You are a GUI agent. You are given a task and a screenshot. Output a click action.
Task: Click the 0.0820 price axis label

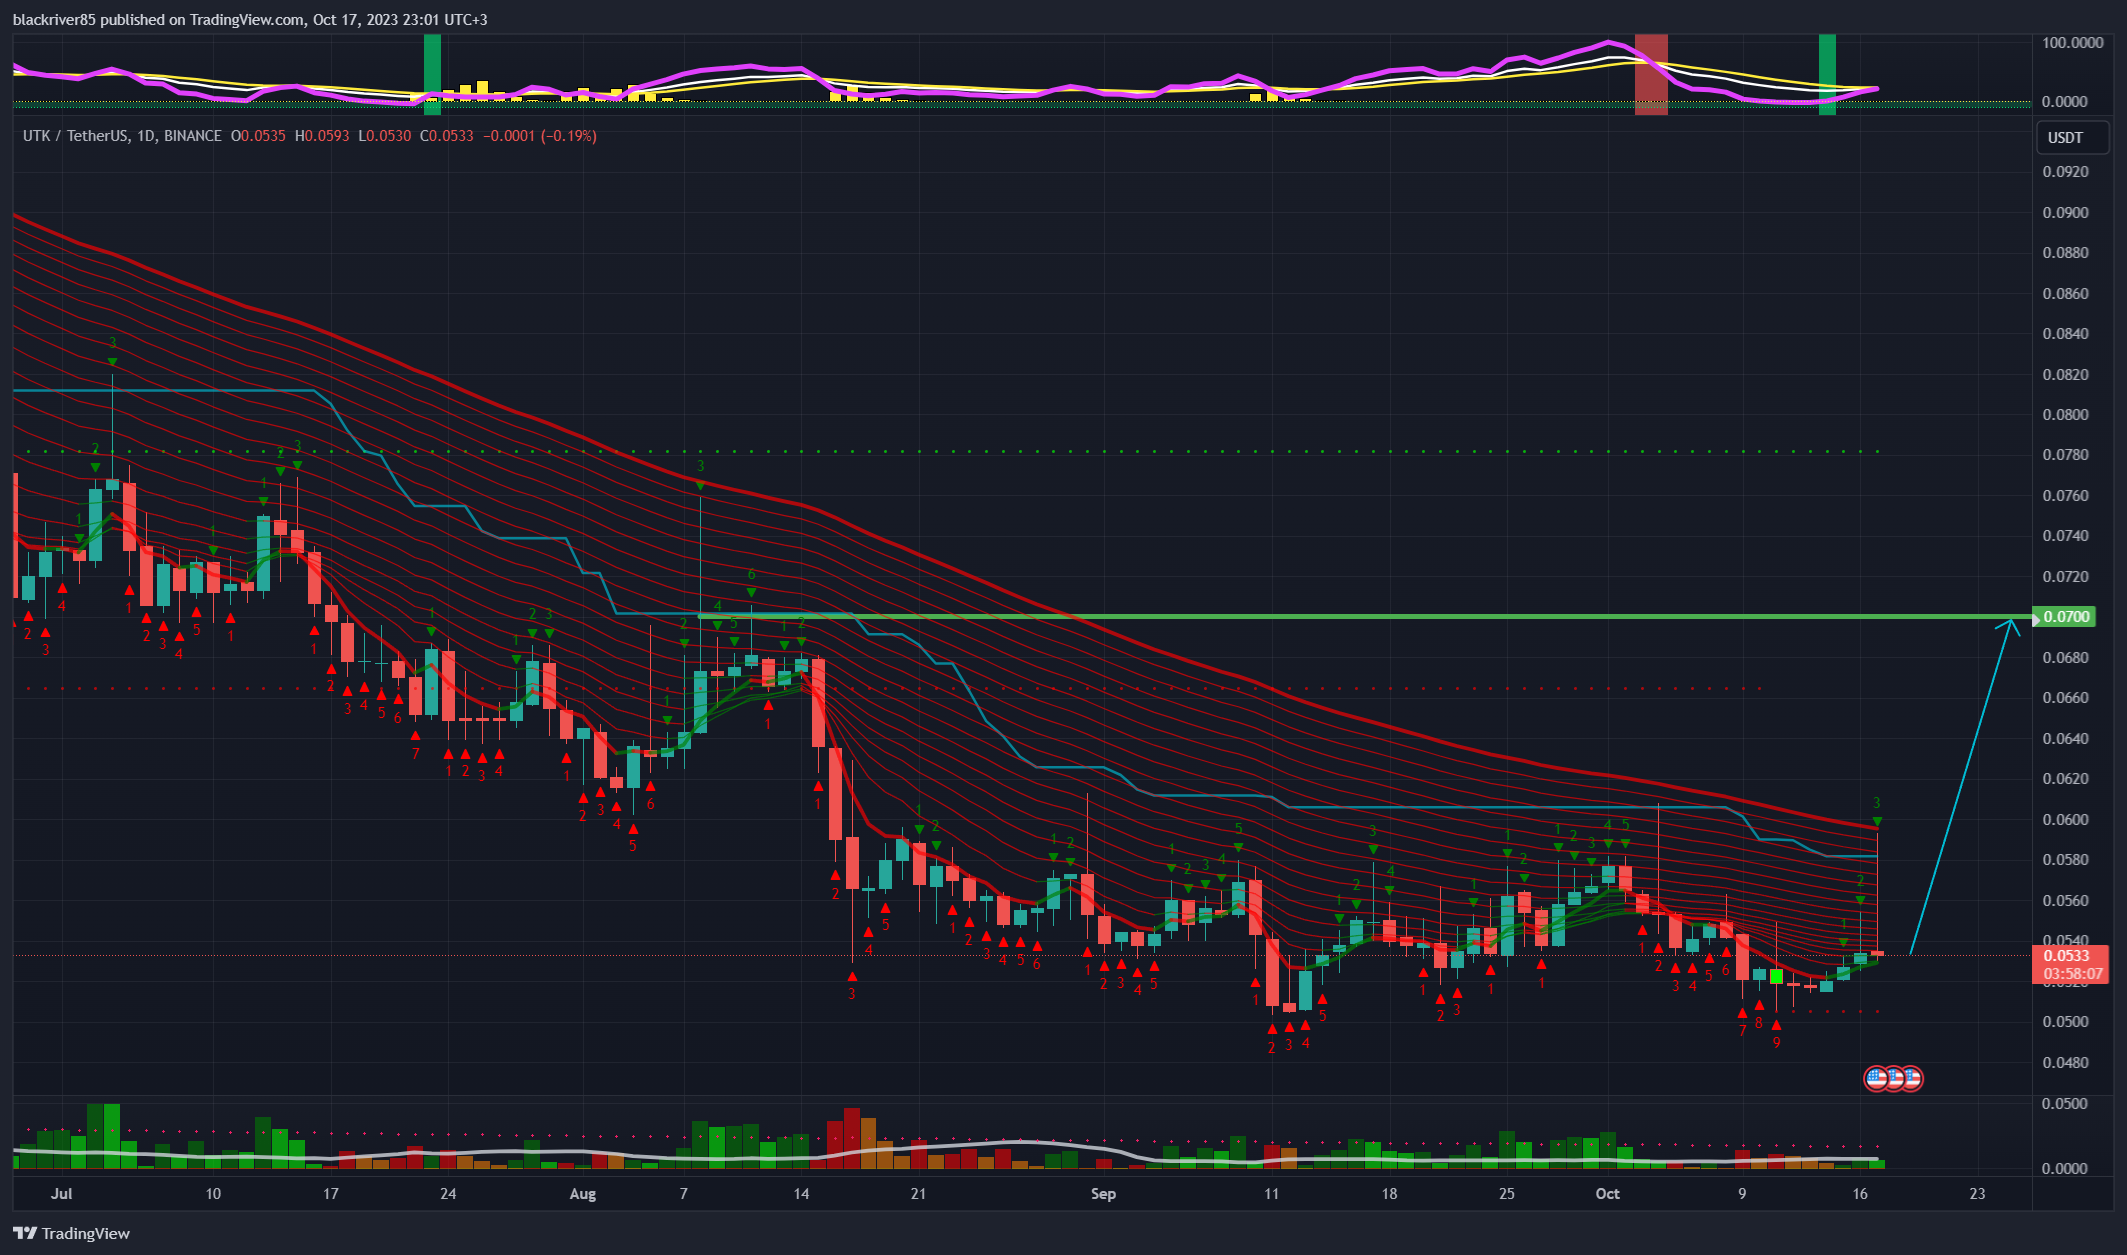coord(2066,374)
